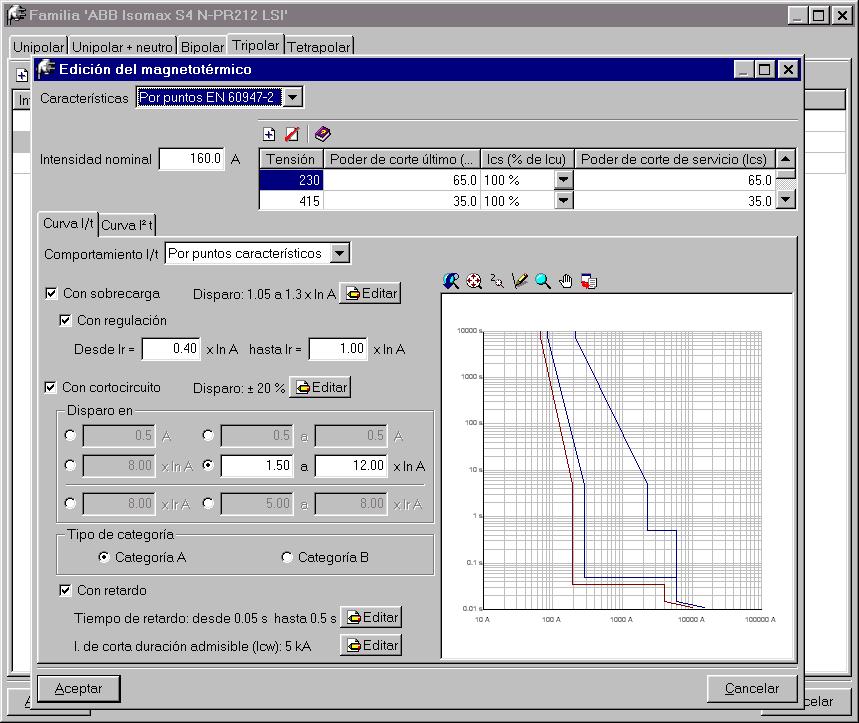
Task: Select the single-value 'x In A' trip radio button
Action: point(70,466)
